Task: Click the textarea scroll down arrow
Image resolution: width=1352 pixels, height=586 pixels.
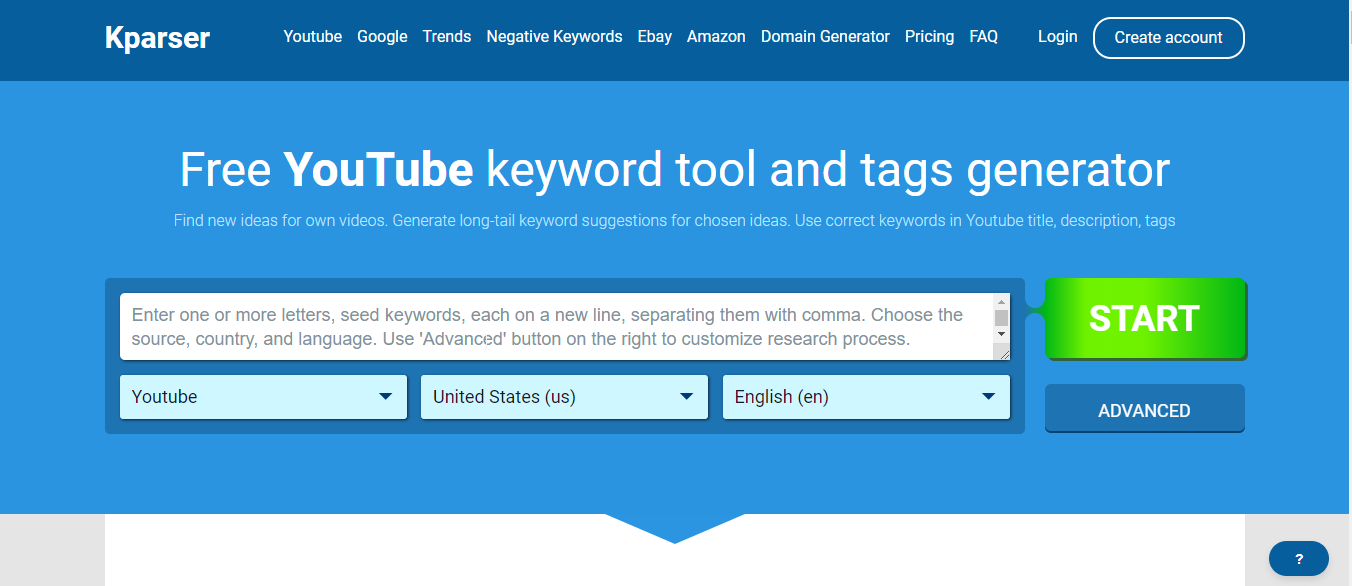Action: click(x=1002, y=334)
